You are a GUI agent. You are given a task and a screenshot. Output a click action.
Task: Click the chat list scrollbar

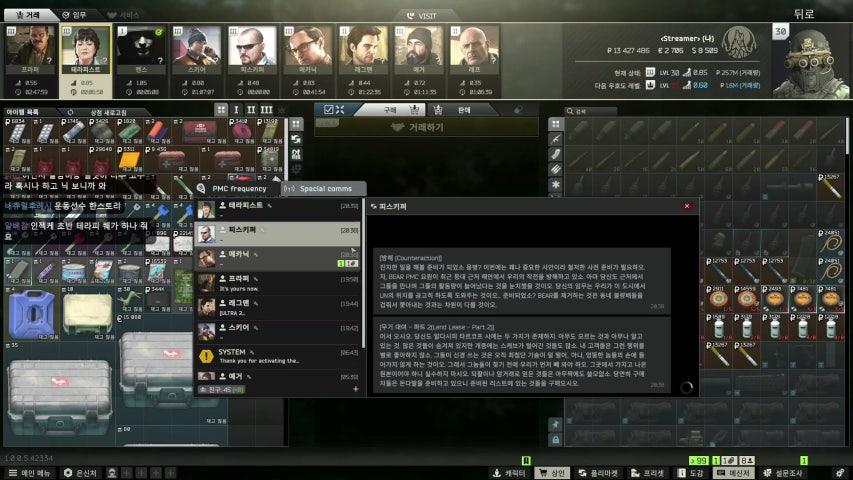pyautogui.click(x=363, y=273)
